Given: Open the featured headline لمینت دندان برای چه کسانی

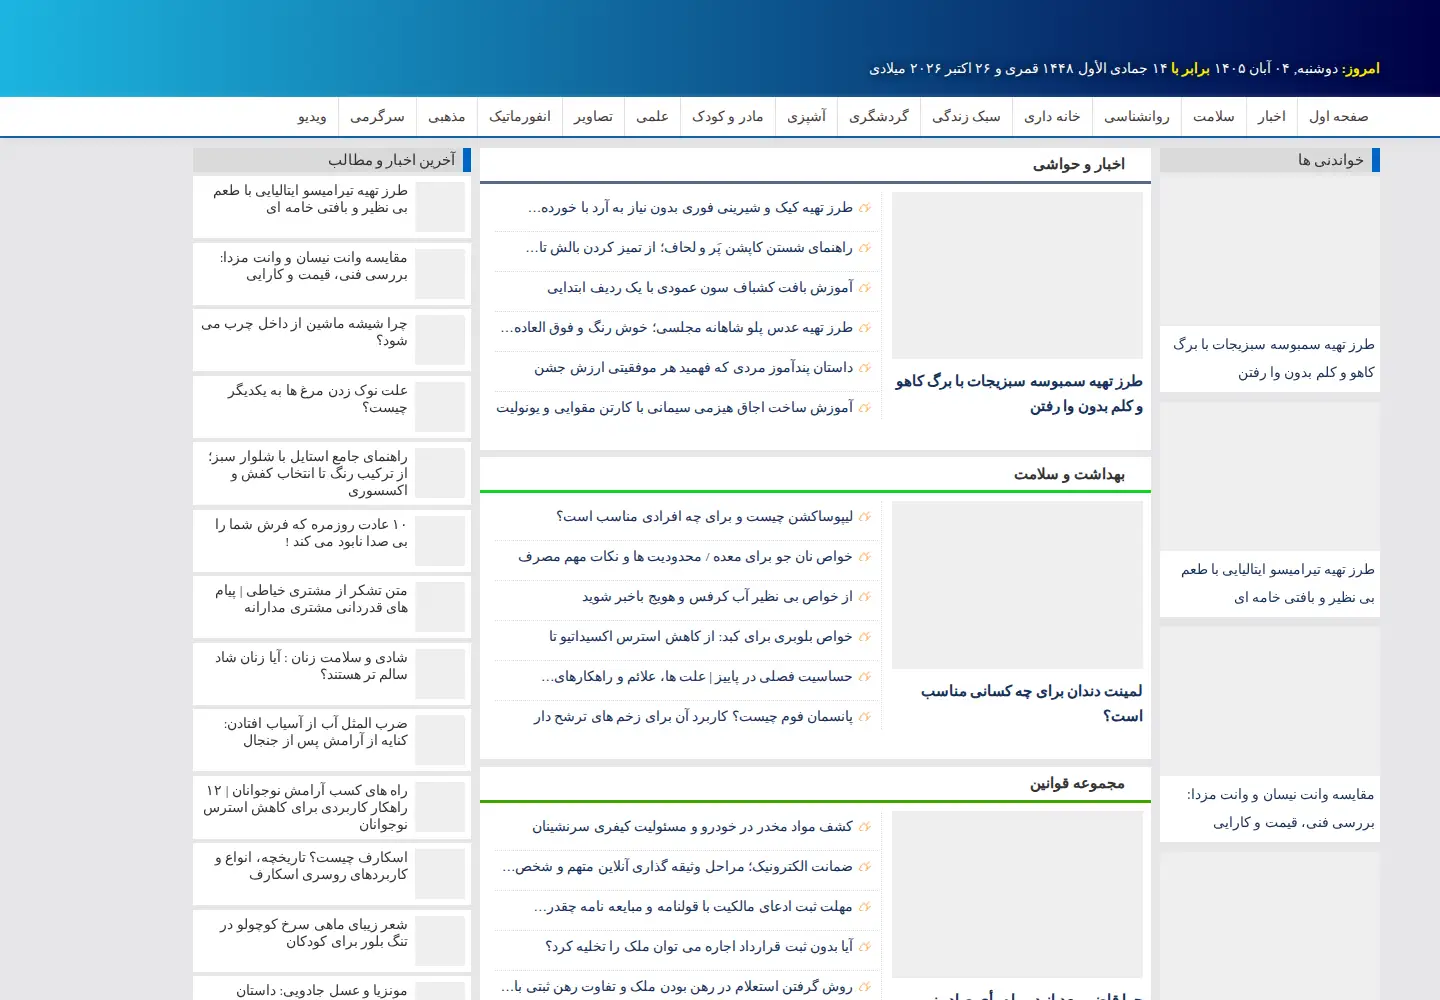Looking at the screenshot, I should (1031, 703).
